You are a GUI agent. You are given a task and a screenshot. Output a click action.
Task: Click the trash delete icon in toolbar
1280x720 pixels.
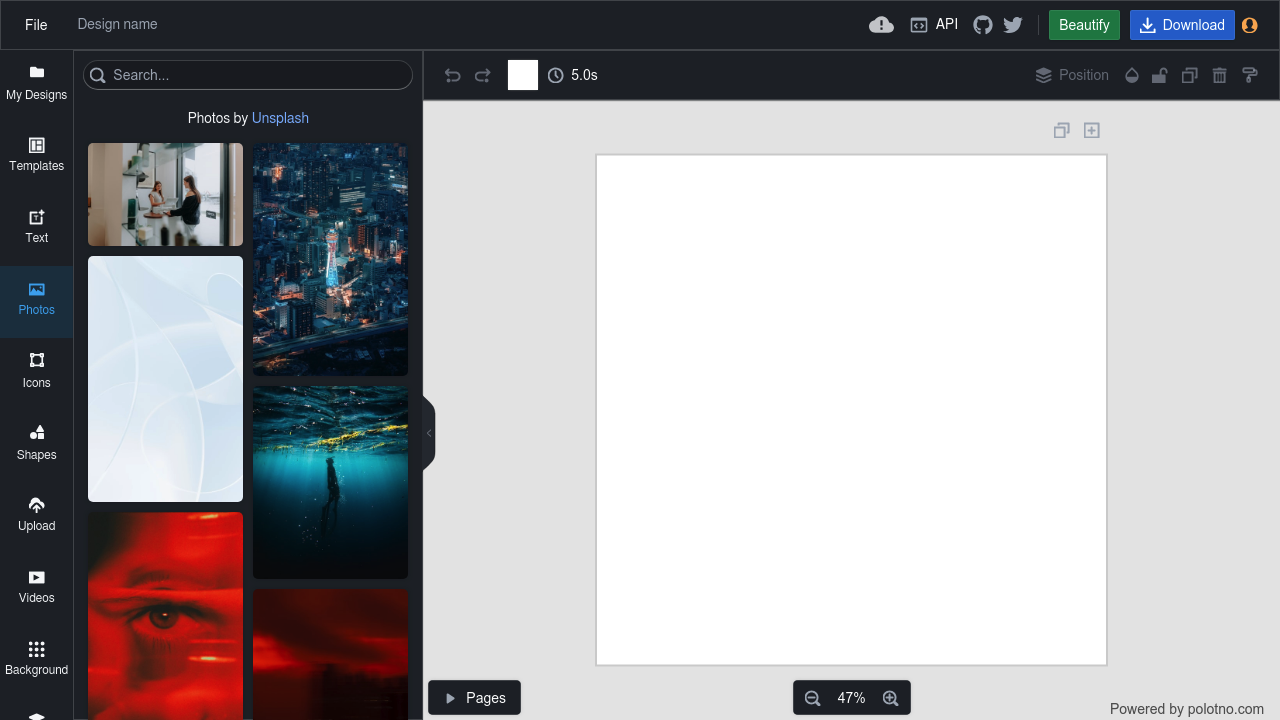tap(1219, 76)
